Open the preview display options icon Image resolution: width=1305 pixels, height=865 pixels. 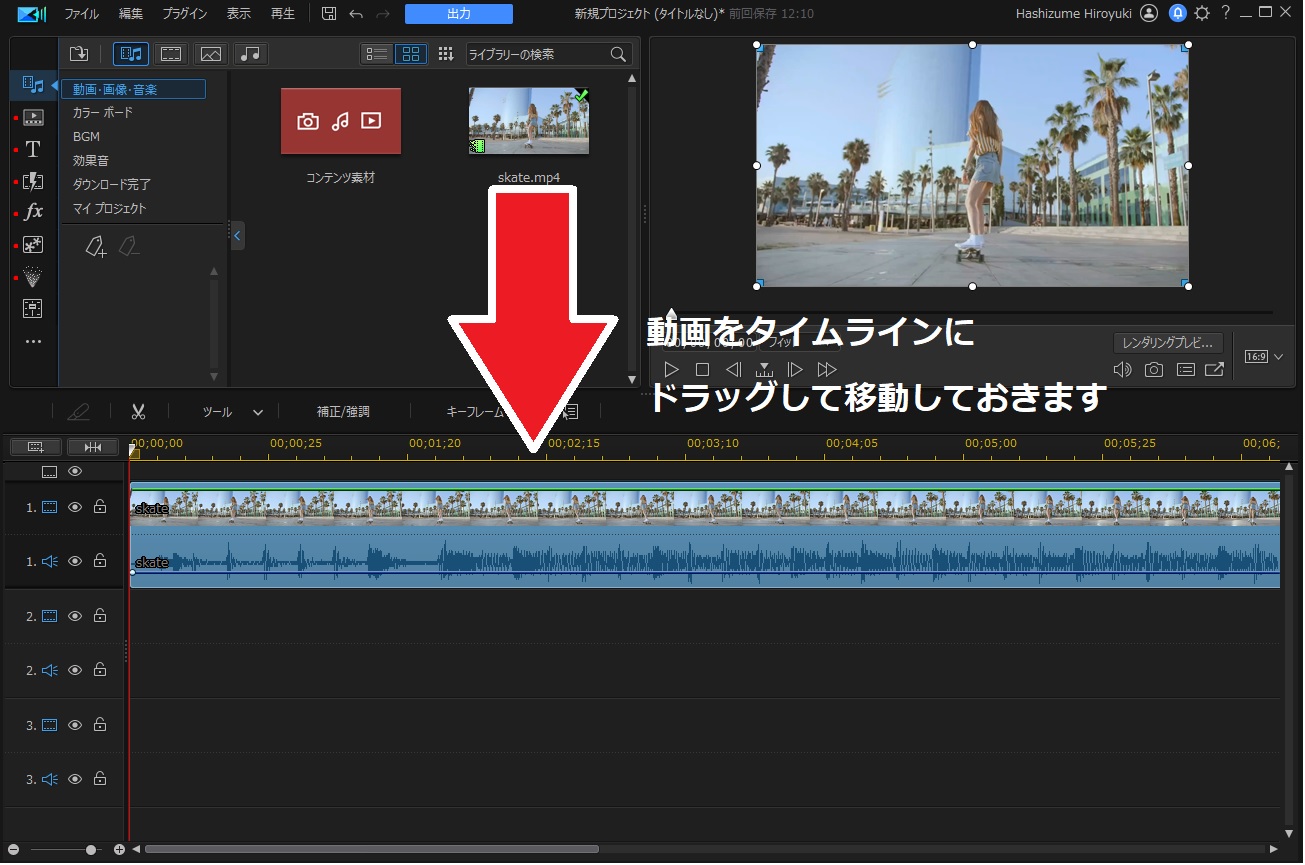tap(1185, 370)
